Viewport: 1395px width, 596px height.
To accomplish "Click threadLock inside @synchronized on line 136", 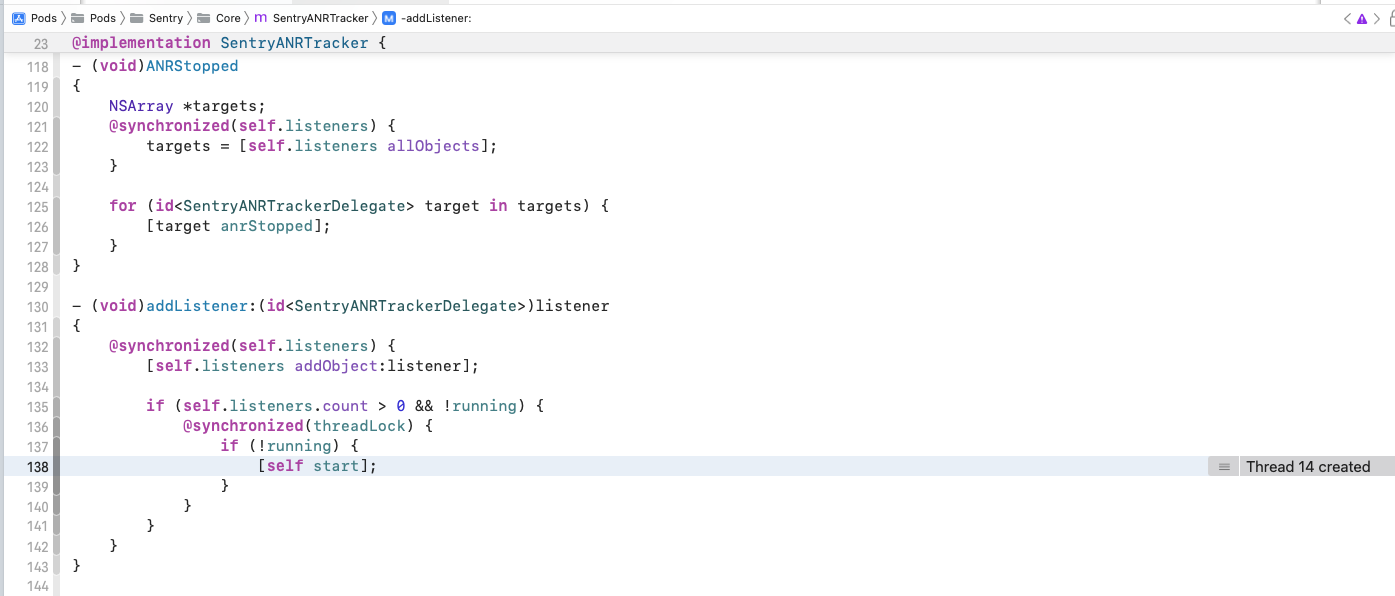I will coord(359,426).
